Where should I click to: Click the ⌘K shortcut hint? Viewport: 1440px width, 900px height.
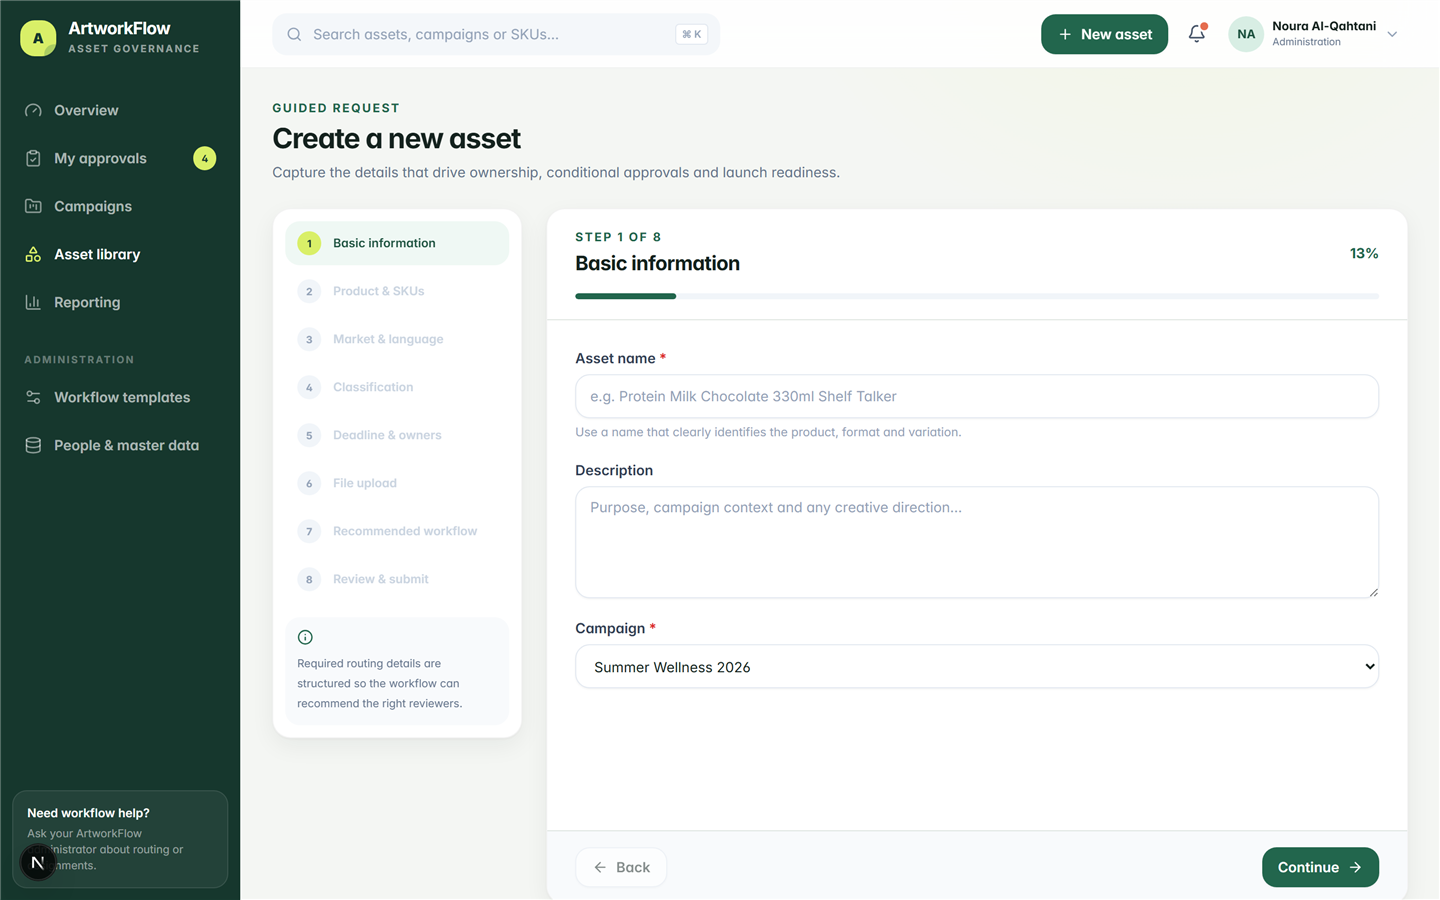point(691,34)
